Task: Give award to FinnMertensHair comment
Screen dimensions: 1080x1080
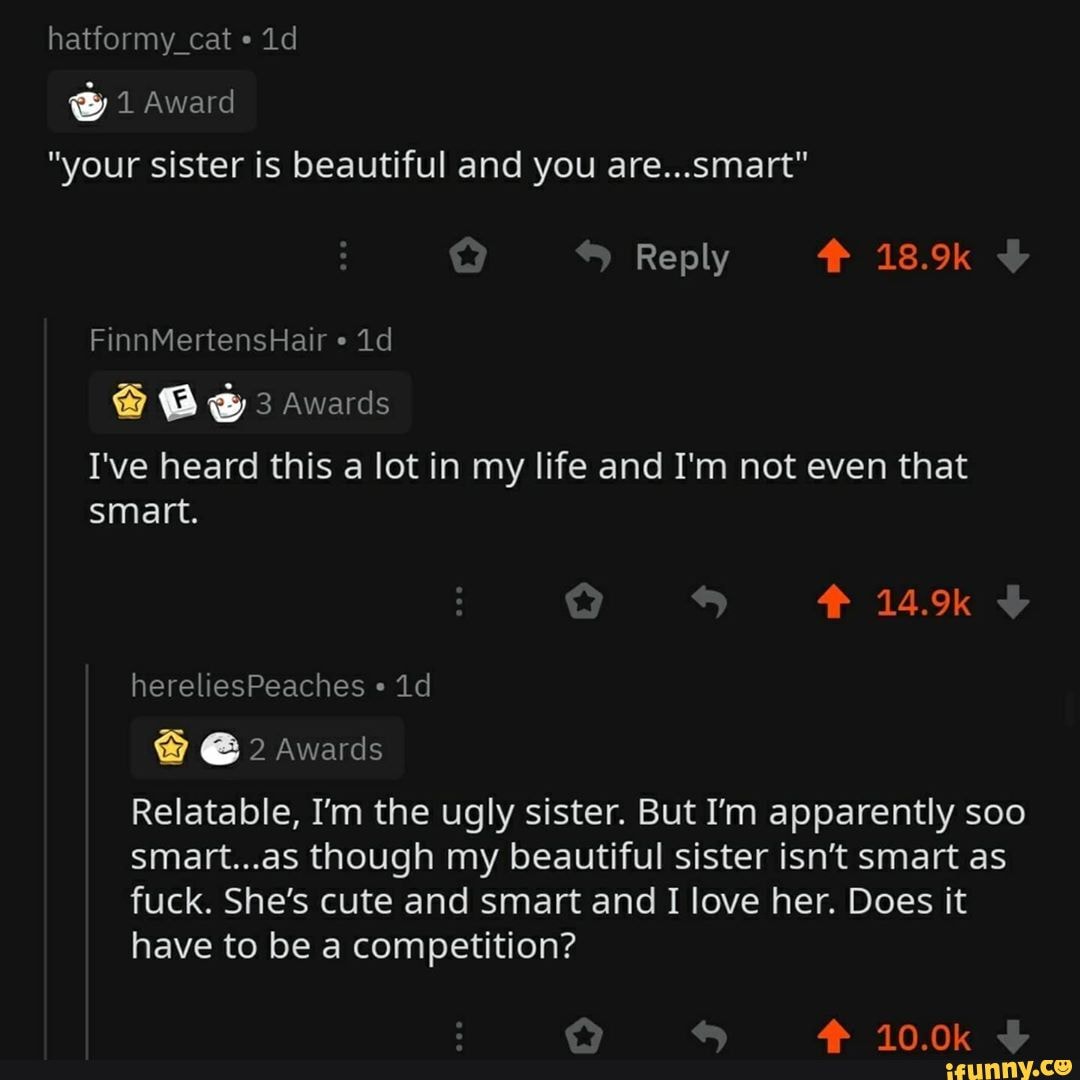Action: pyautogui.click(x=583, y=603)
